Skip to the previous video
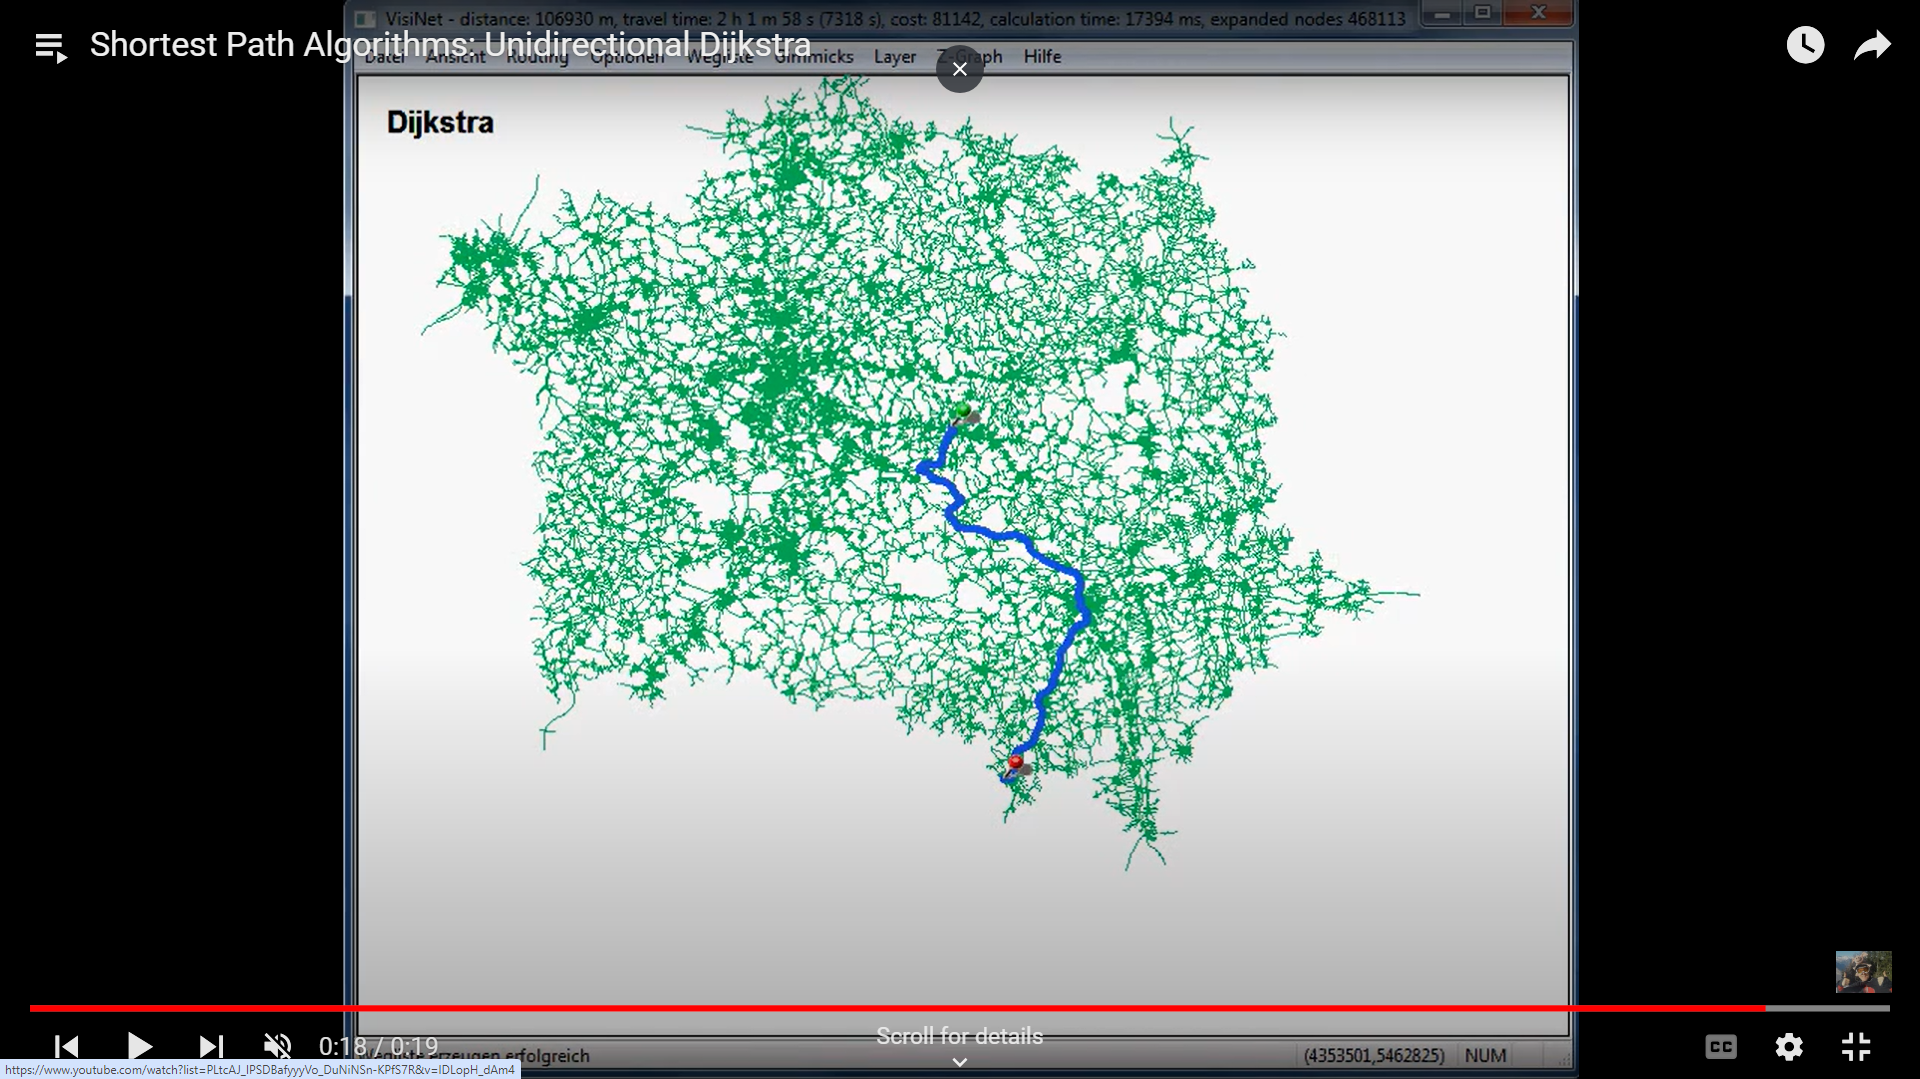Image resolution: width=1920 pixels, height=1079 pixels. (x=67, y=1046)
